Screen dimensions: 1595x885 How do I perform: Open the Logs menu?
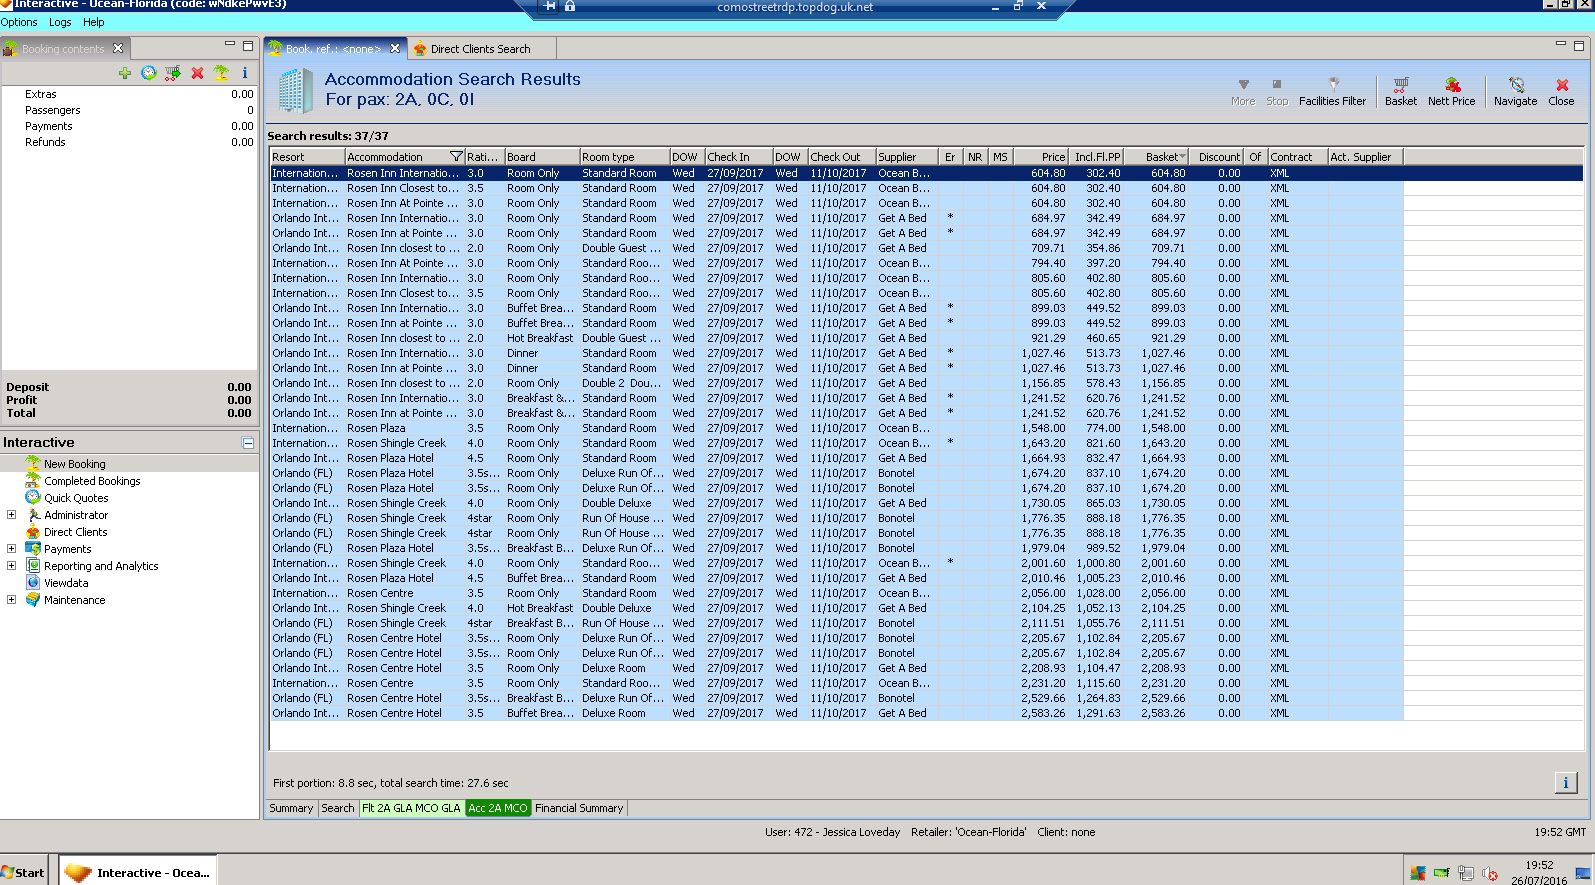coord(60,22)
